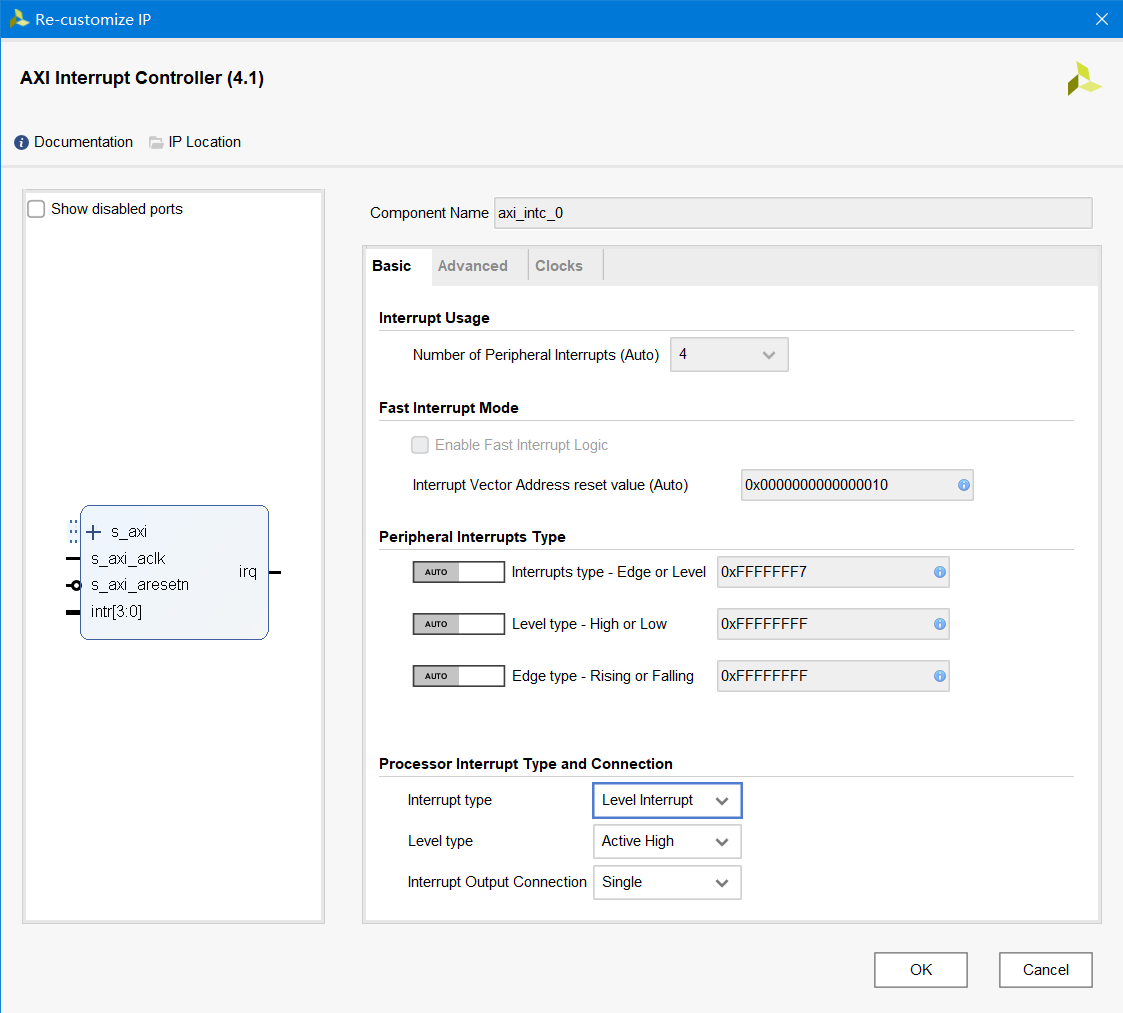Click the Vivado icon in the title bar
The image size is (1123, 1013).
(x=19, y=19)
